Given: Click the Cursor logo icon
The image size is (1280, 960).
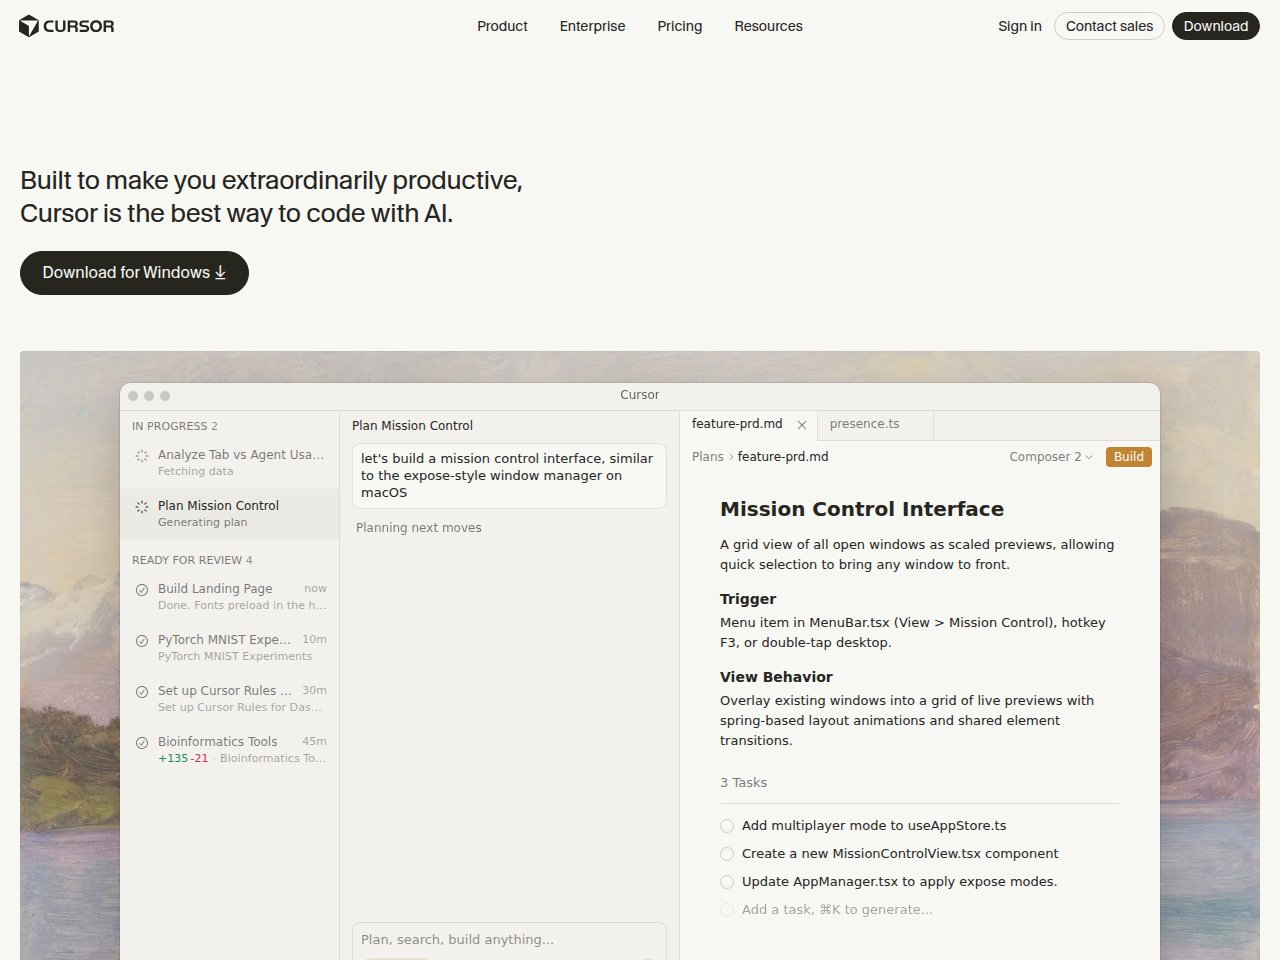Looking at the screenshot, I should [28, 26].
